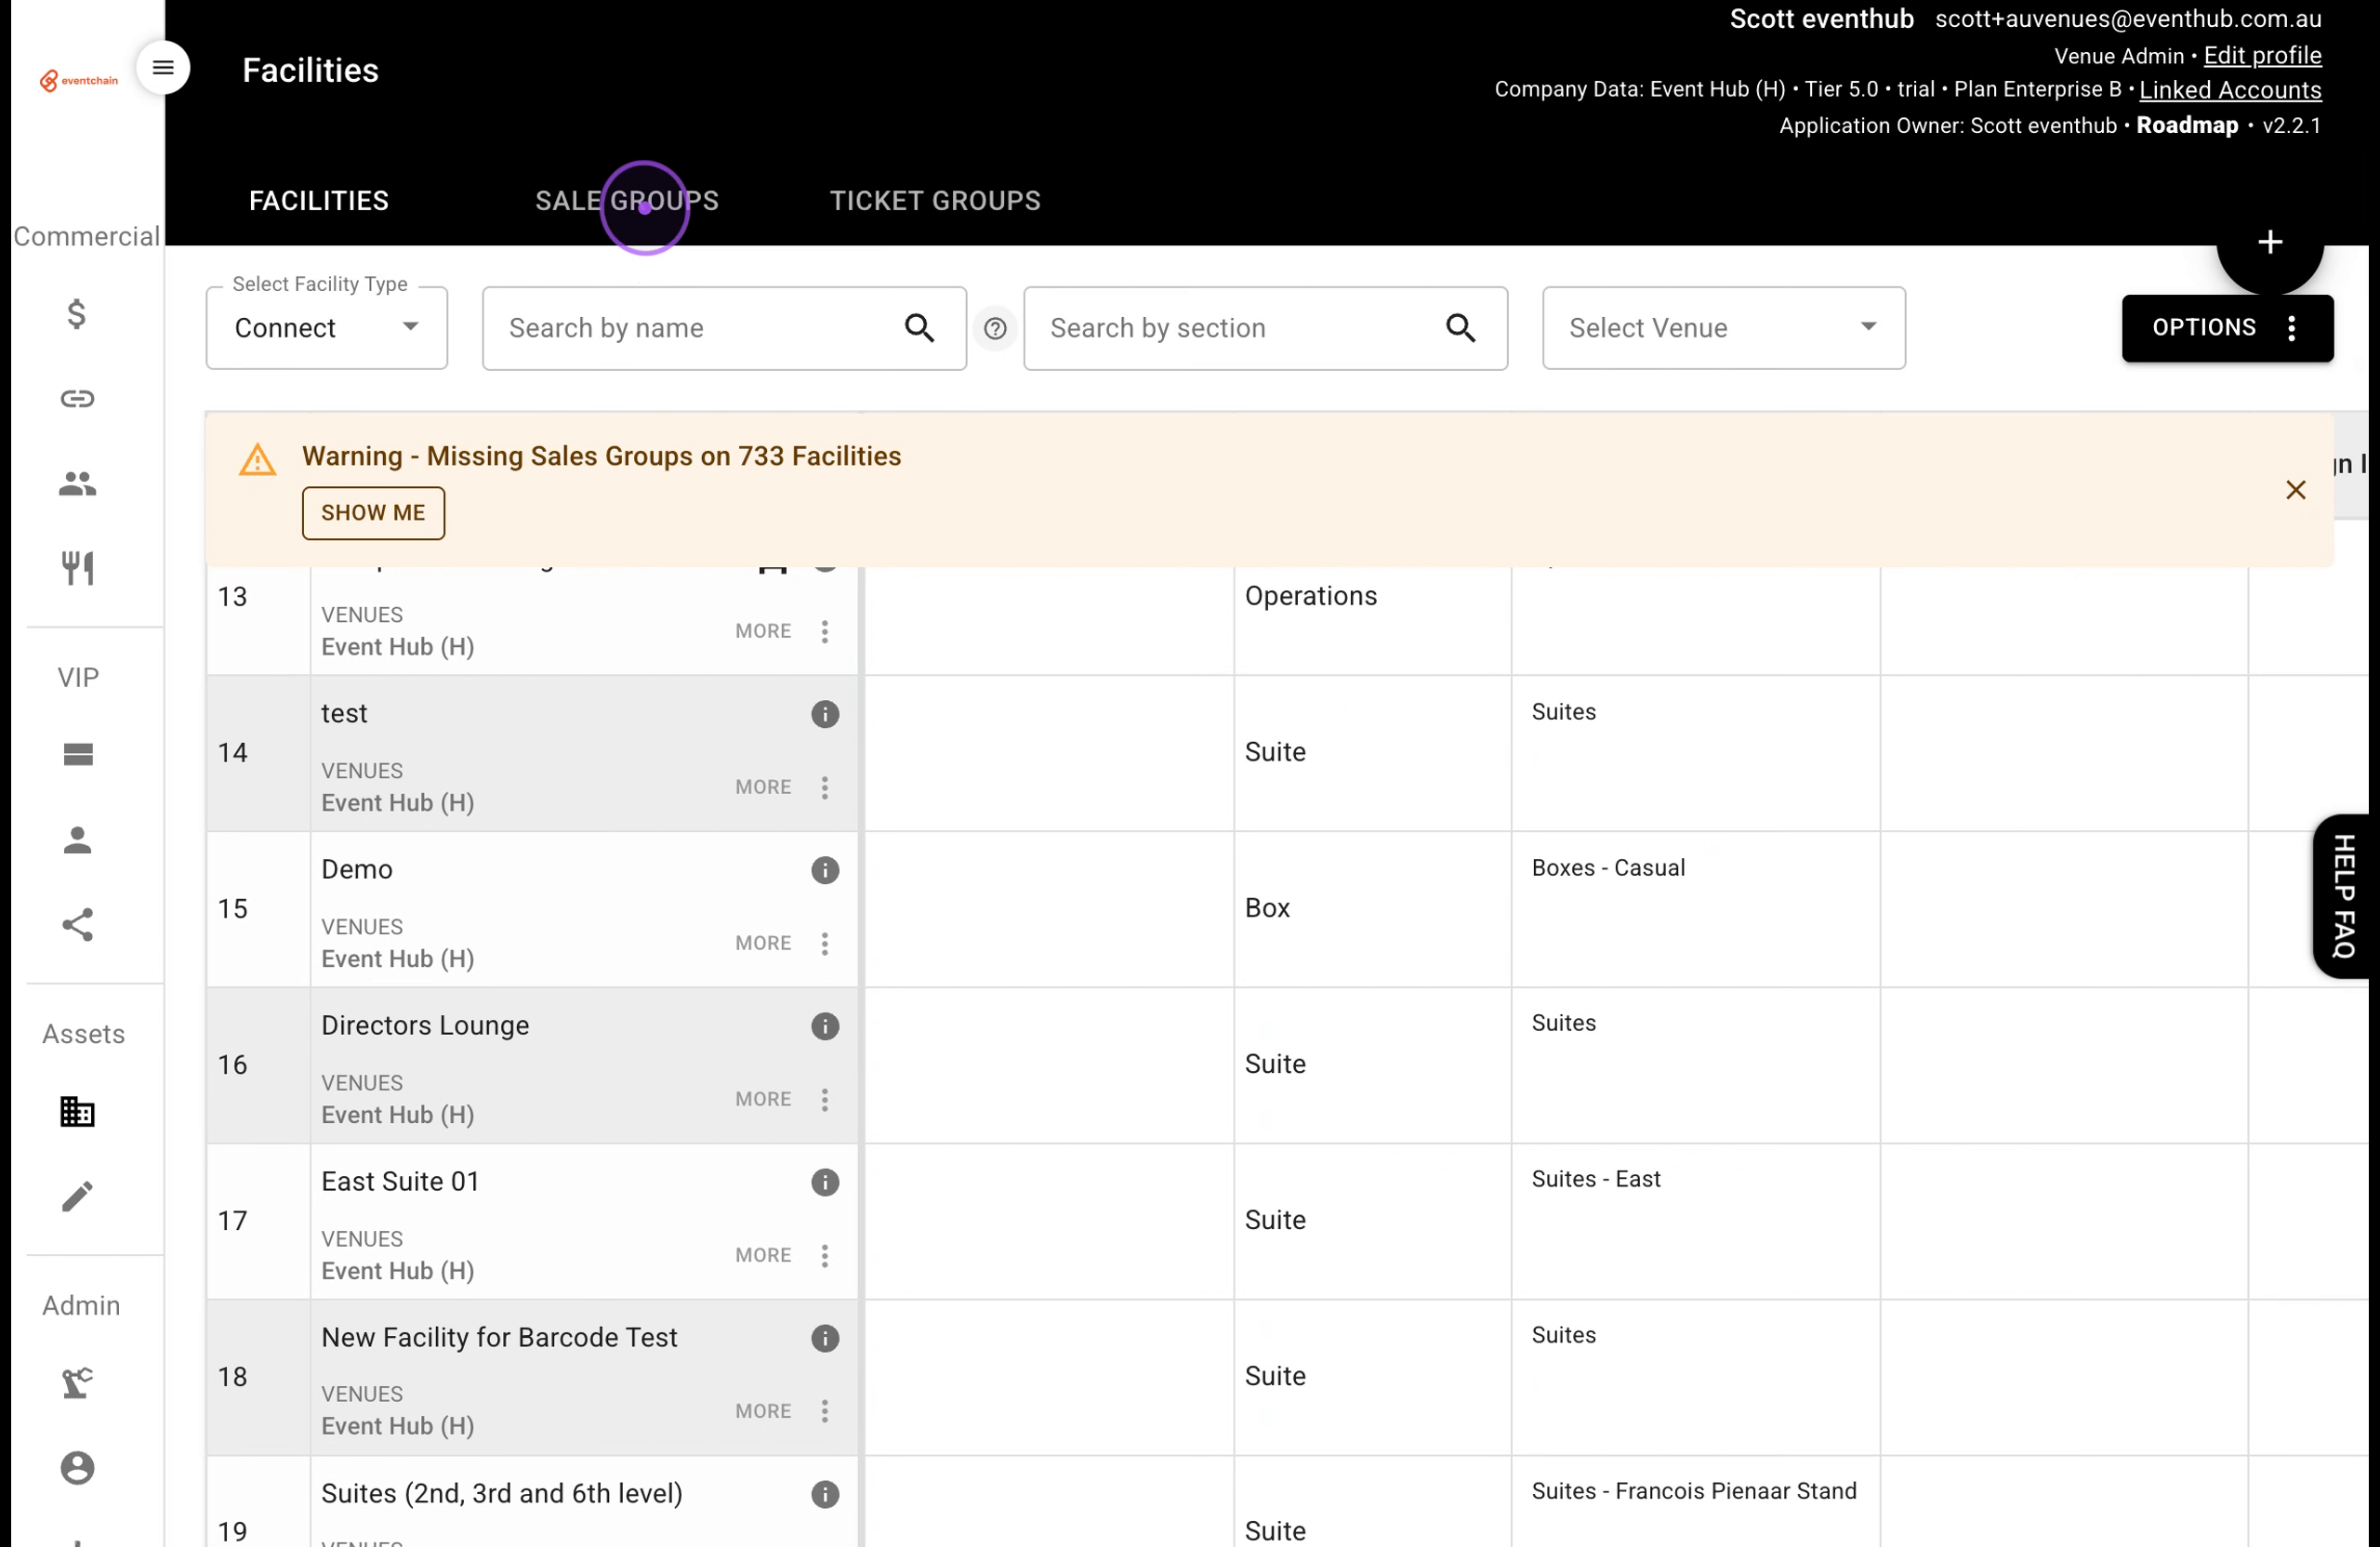The image size is (2380, 1547).
Task: Open the dollar sign sidebar icon
Action: pos(77,314)
